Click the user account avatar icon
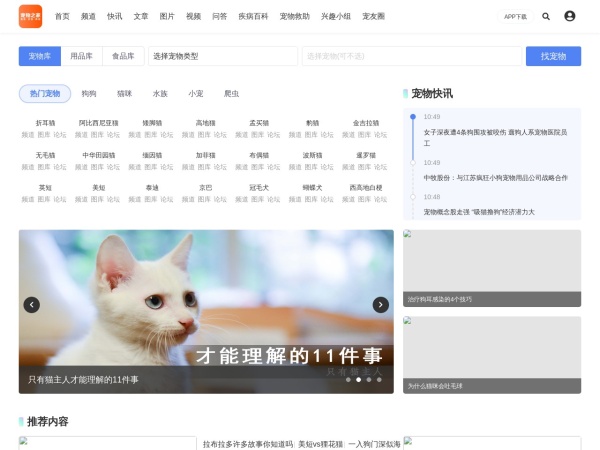This screenshot has width=600, height=450. coord(570,16)
